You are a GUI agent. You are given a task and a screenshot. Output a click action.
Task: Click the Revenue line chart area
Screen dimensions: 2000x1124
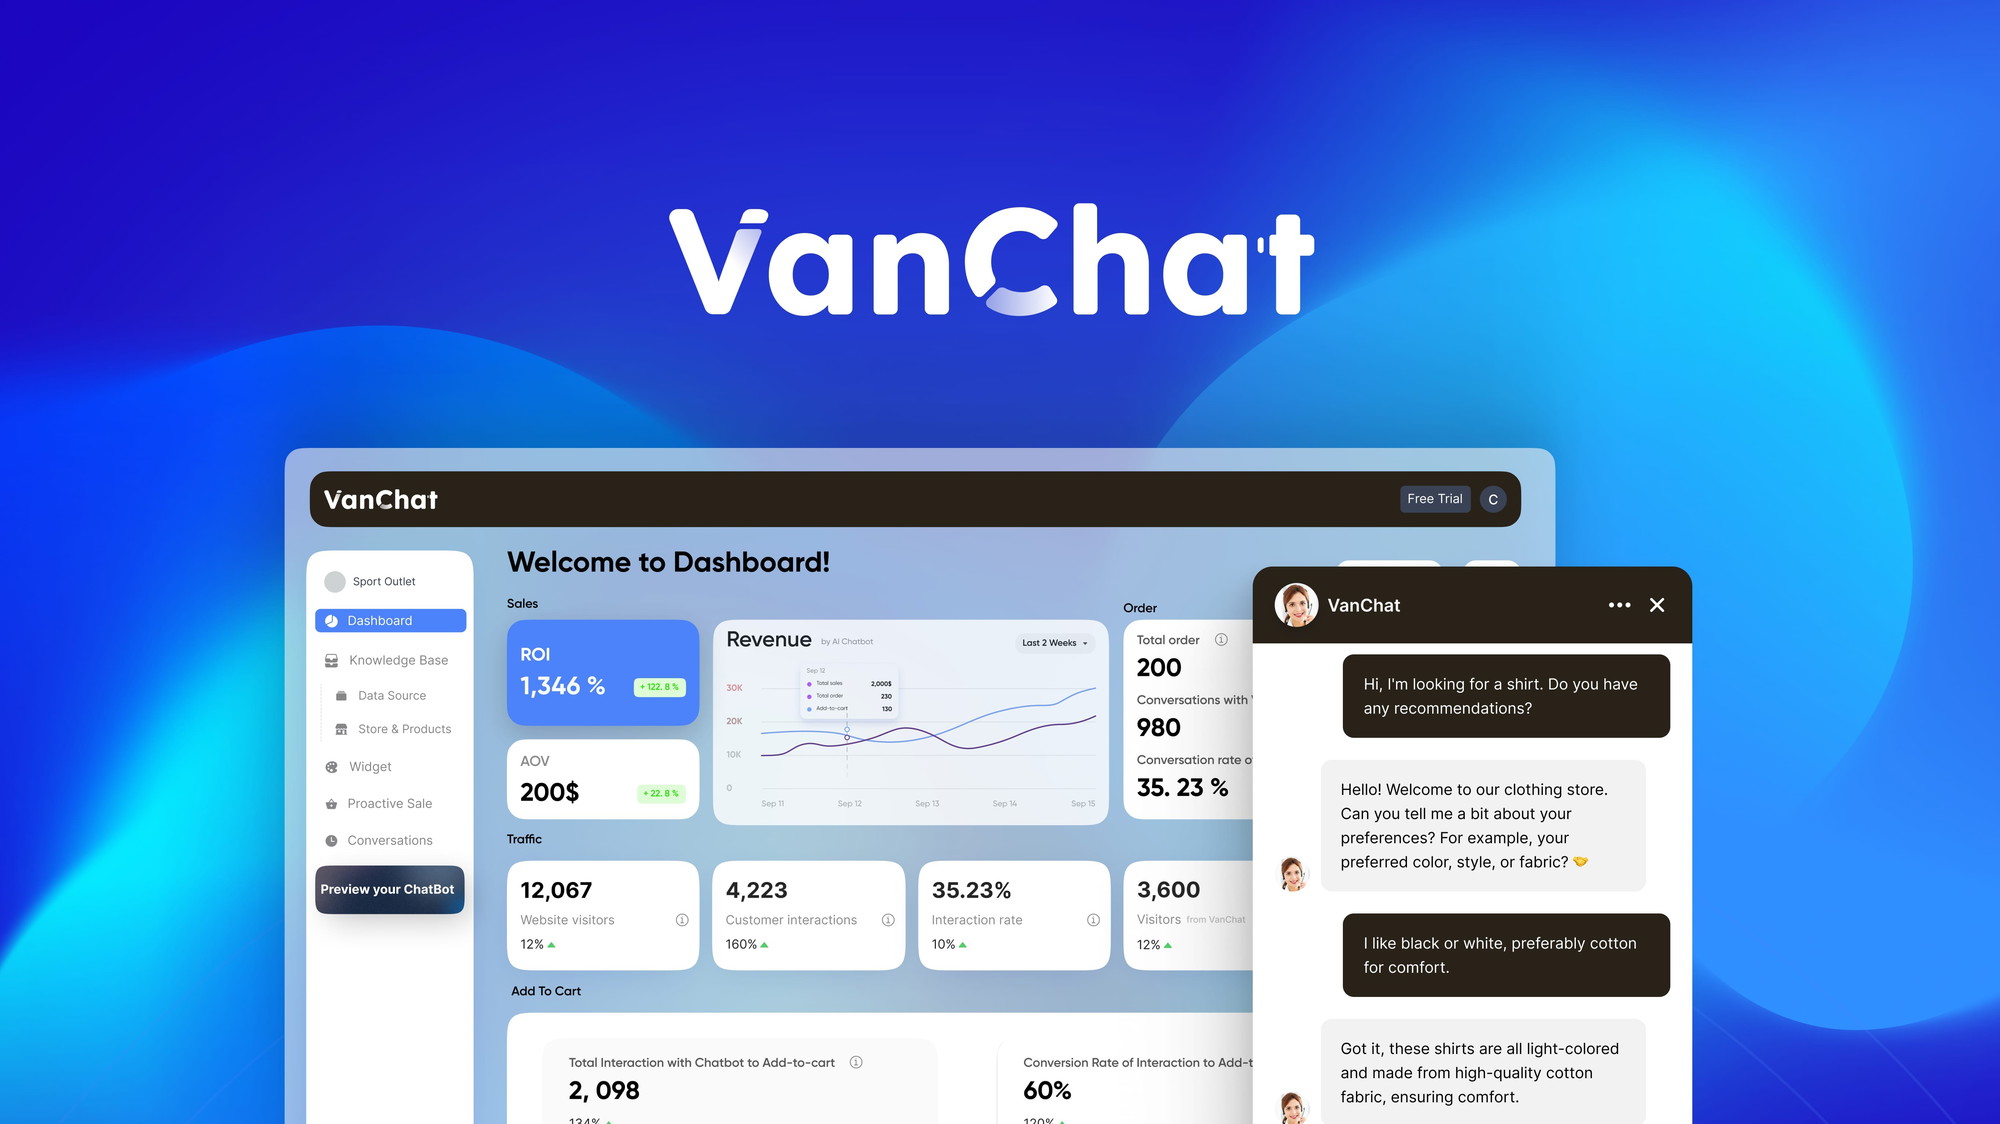click(x=913, y=728)
